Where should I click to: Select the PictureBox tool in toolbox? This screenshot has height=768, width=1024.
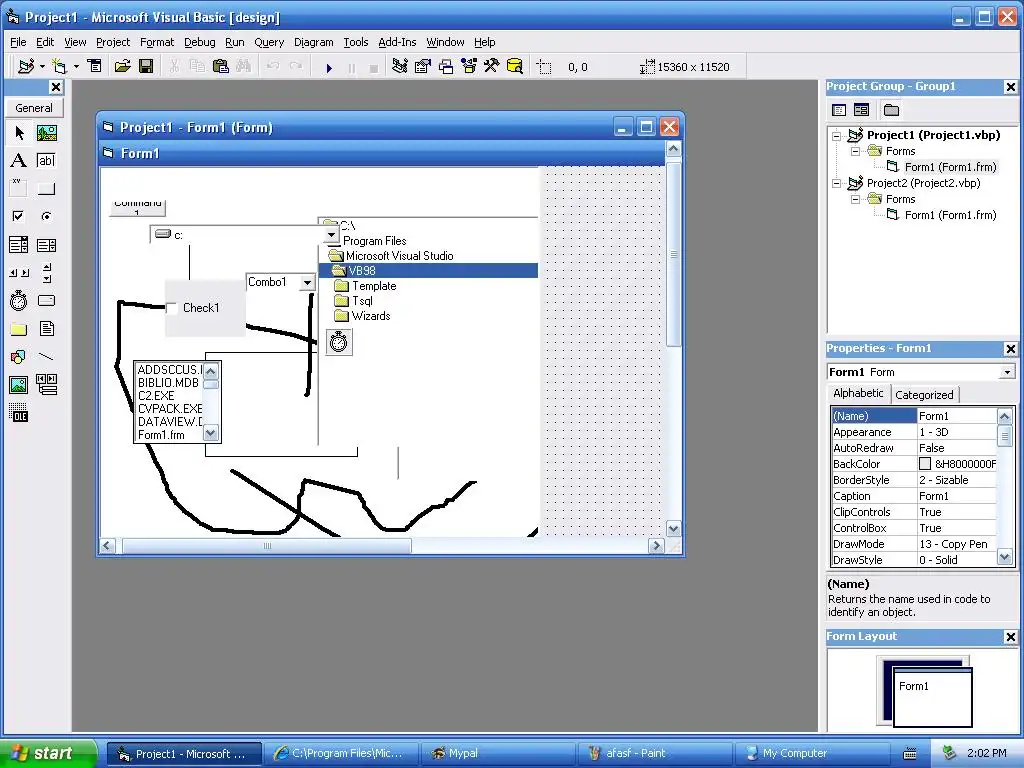click(46, 133)
